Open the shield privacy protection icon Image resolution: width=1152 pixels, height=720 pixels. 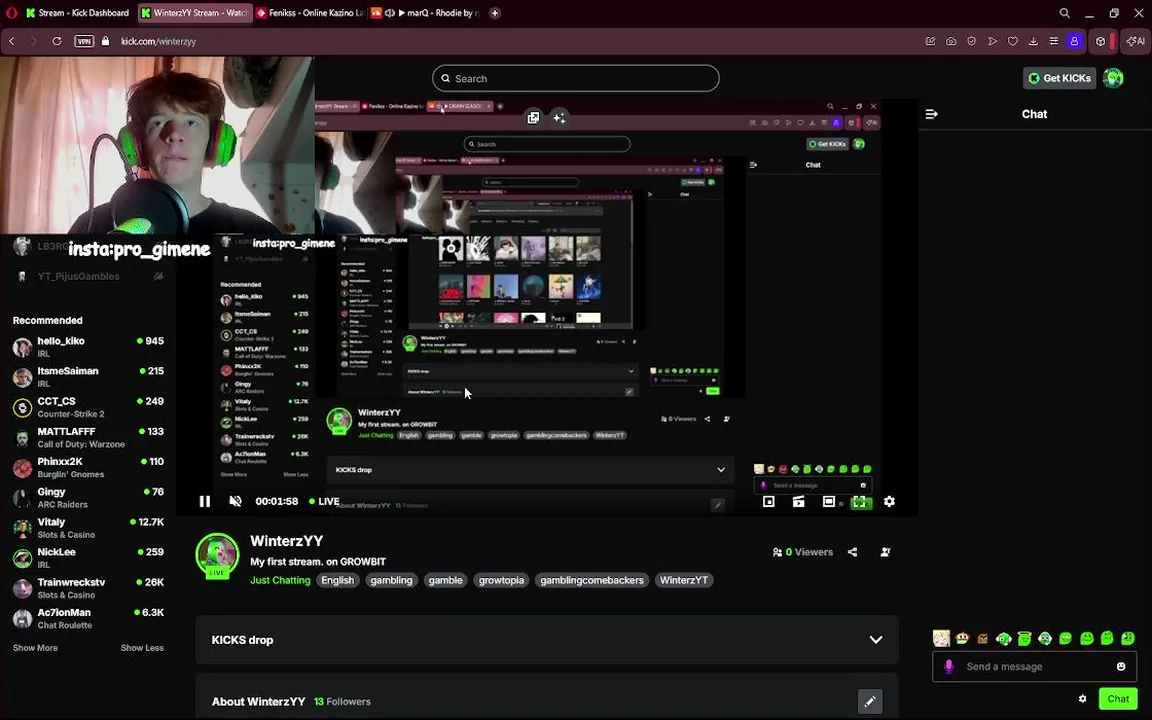click(x=971, y=41)
